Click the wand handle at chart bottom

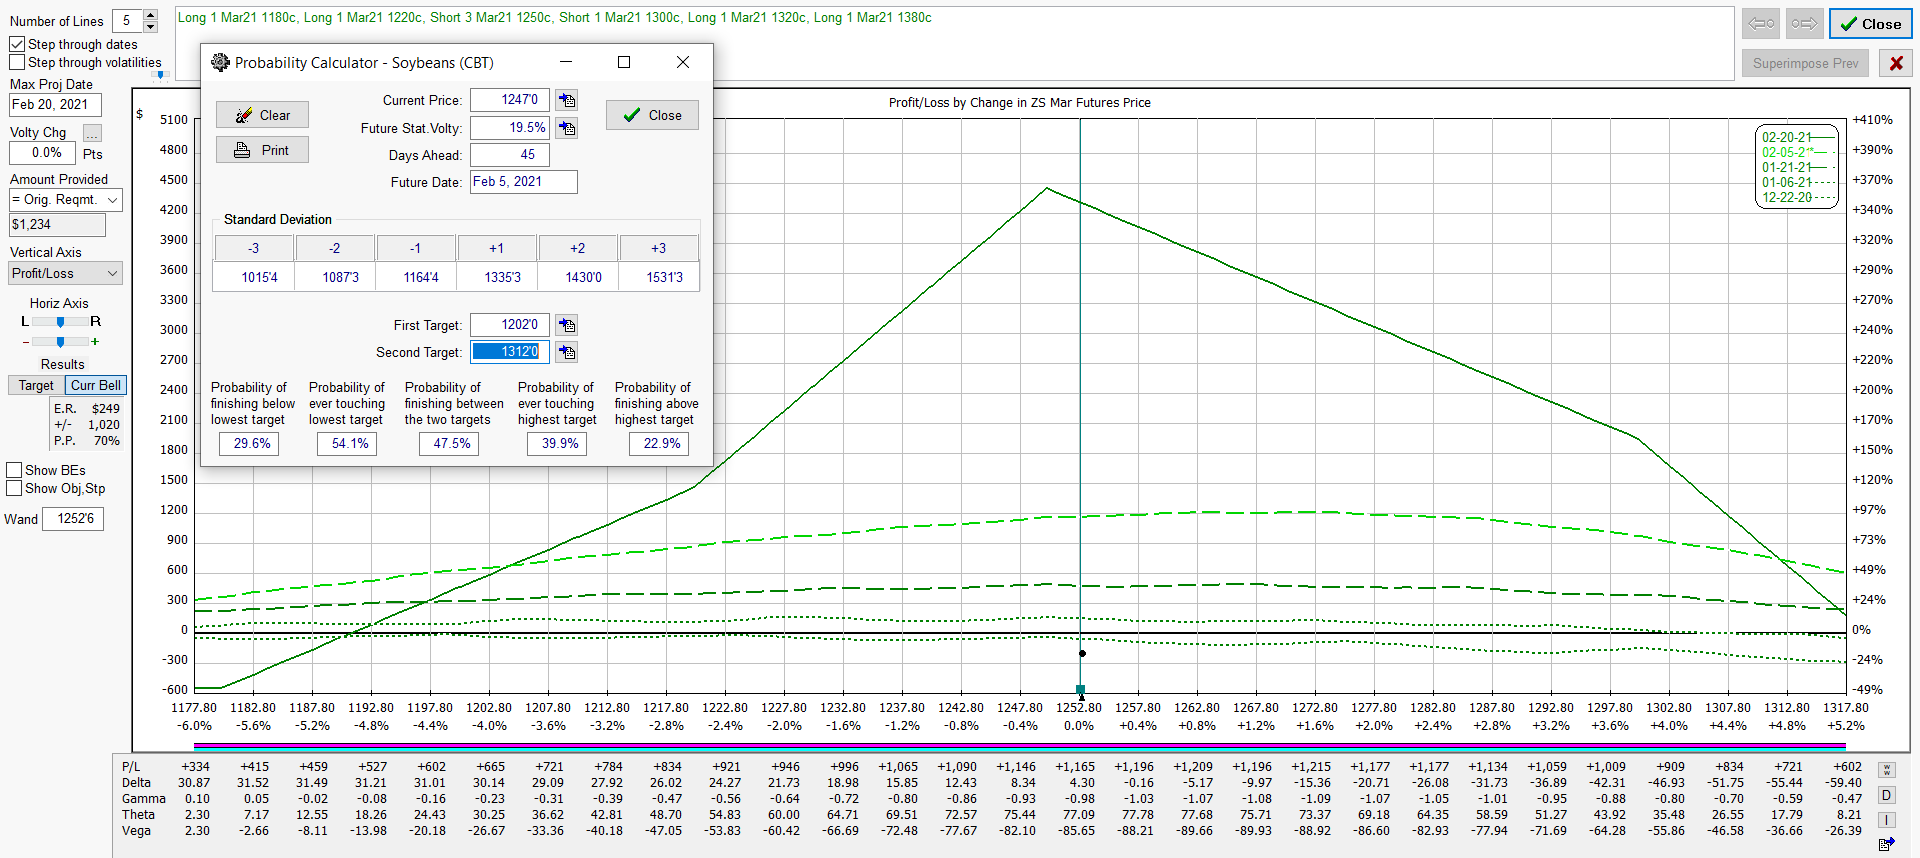click(1080, 689)
